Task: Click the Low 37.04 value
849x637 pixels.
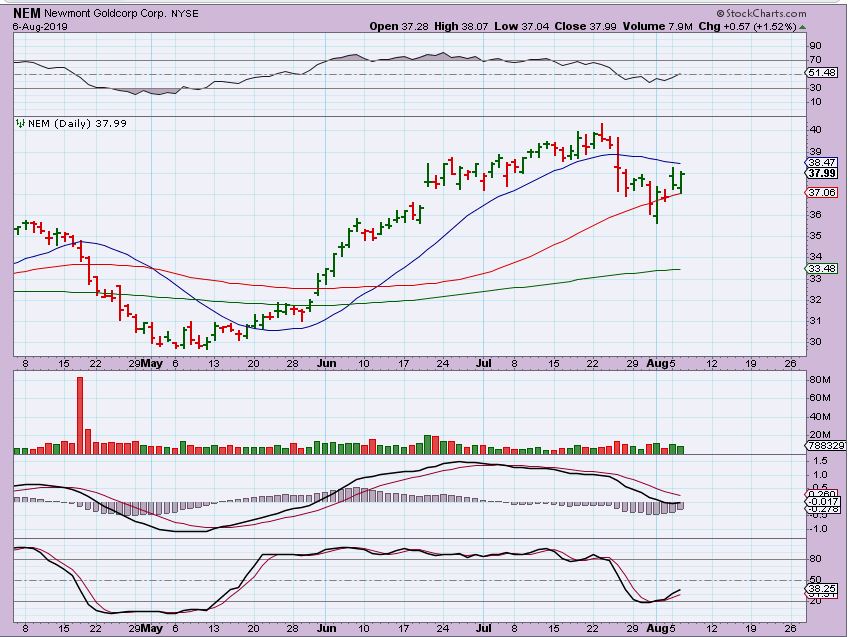Action: [x=522, y=26]
